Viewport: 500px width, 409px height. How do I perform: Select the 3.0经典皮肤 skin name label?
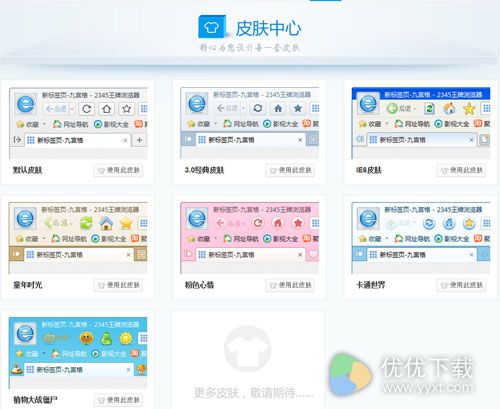point(204,170)
